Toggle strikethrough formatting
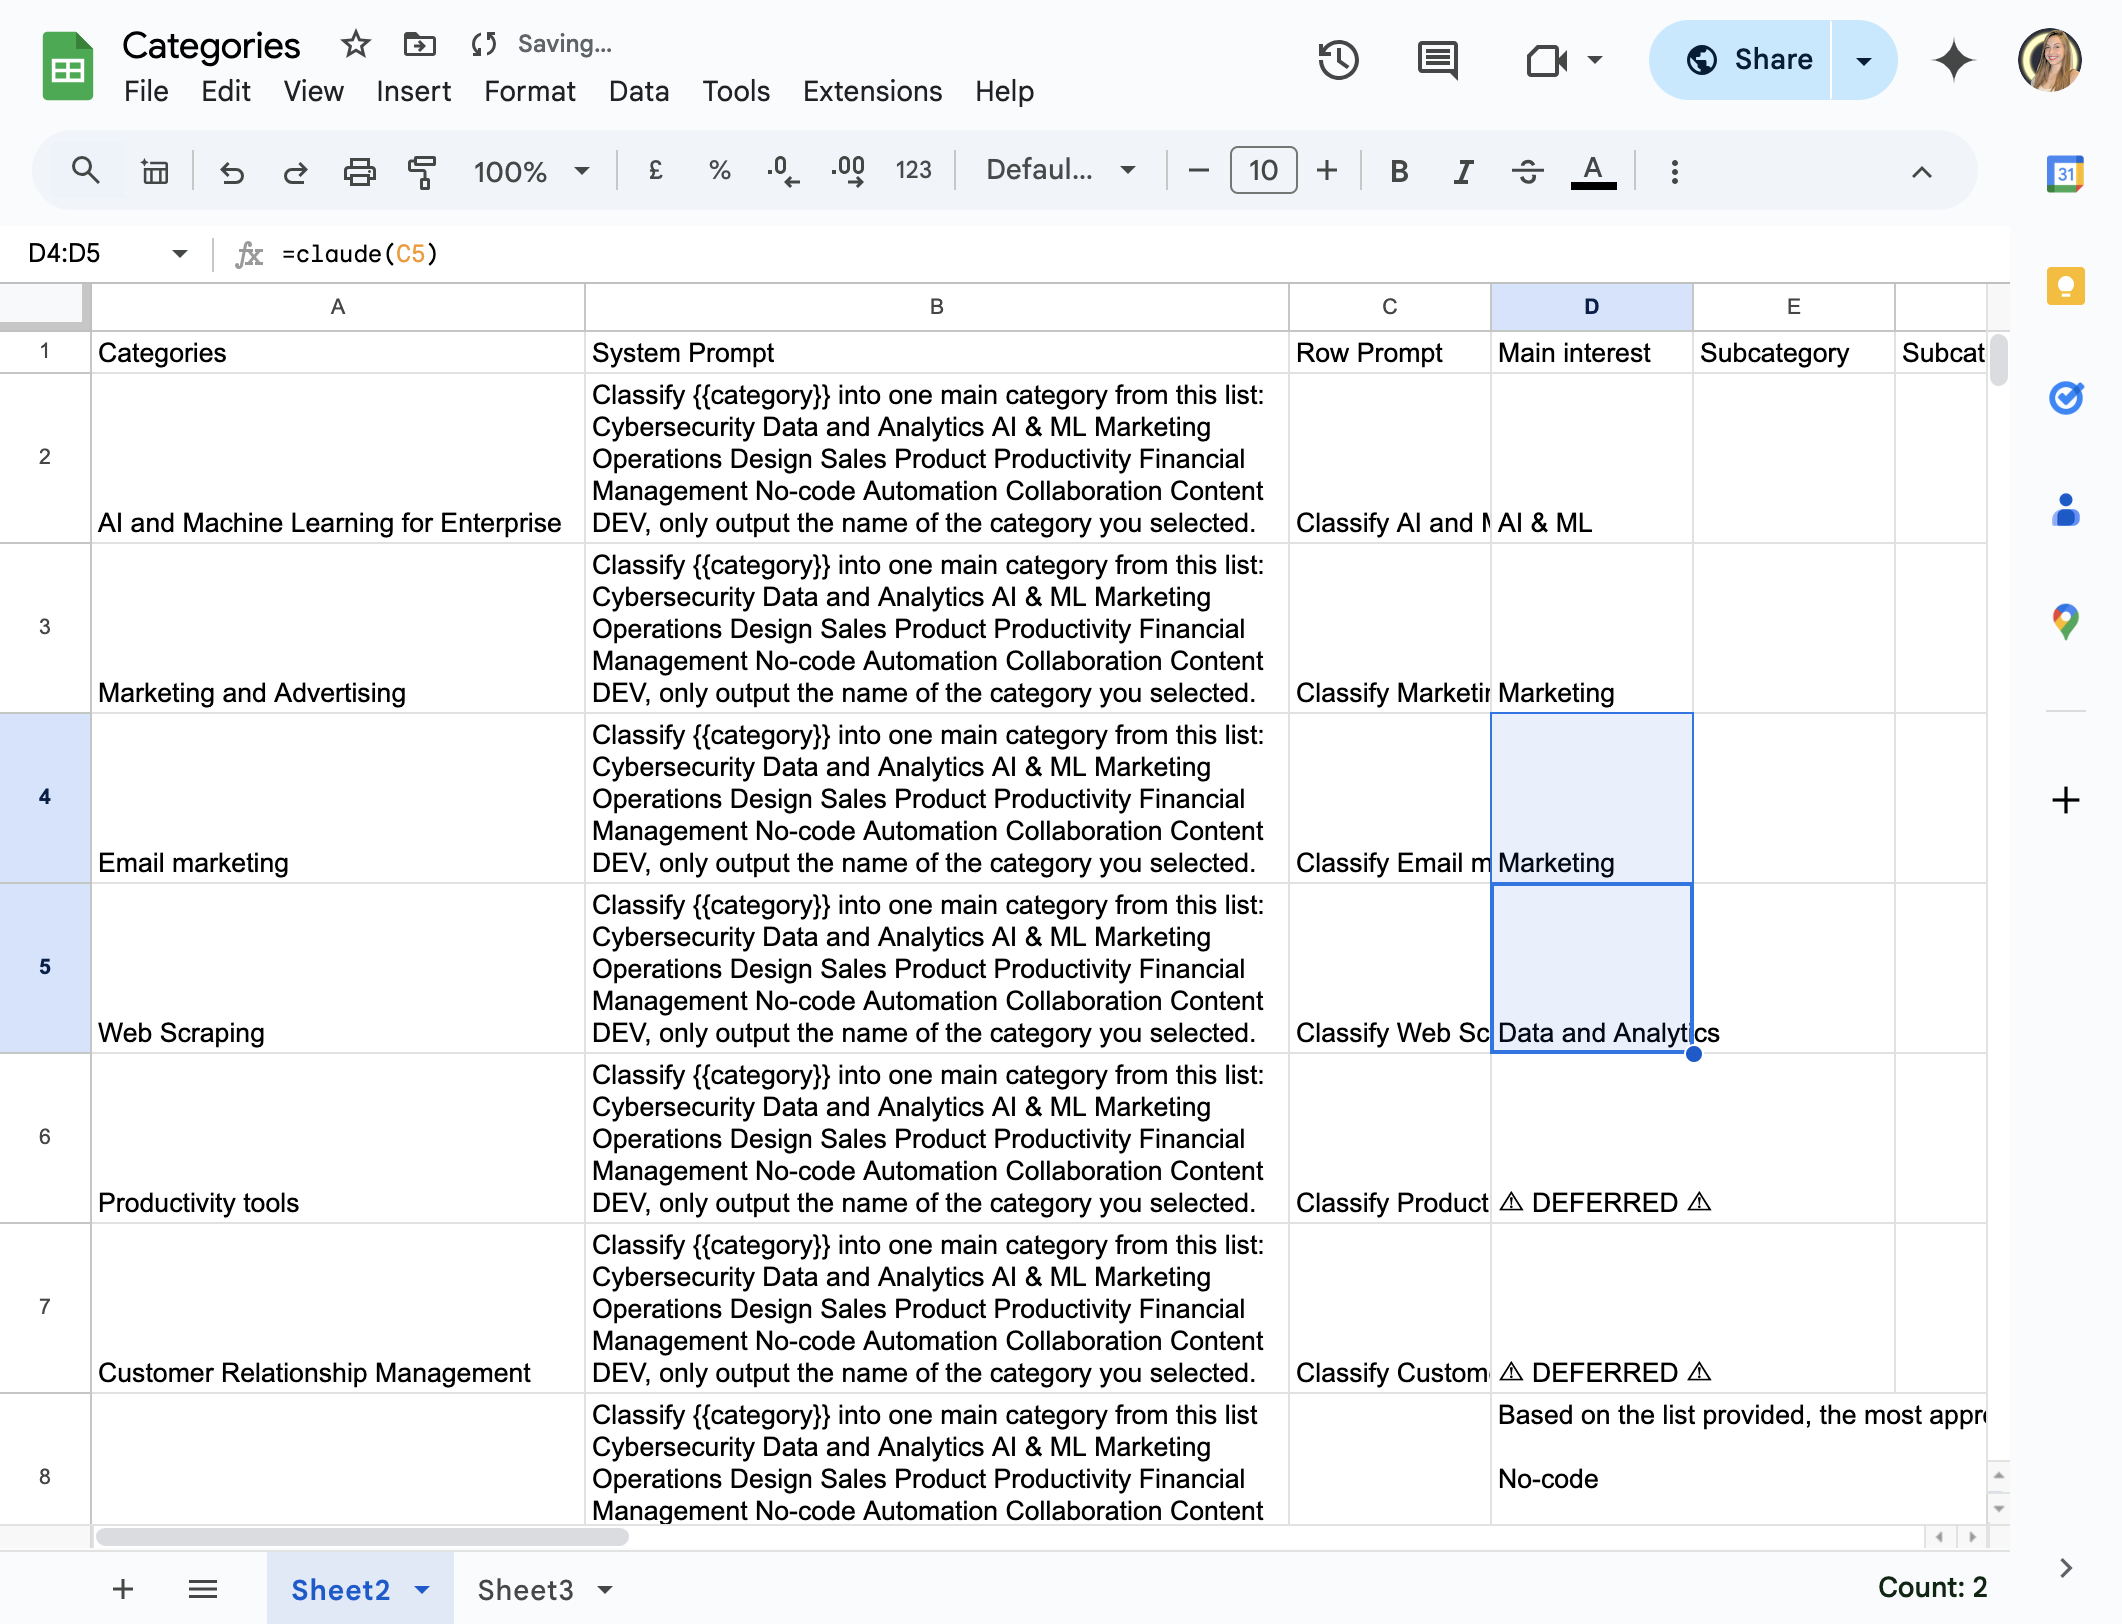 click(1527, 171)
